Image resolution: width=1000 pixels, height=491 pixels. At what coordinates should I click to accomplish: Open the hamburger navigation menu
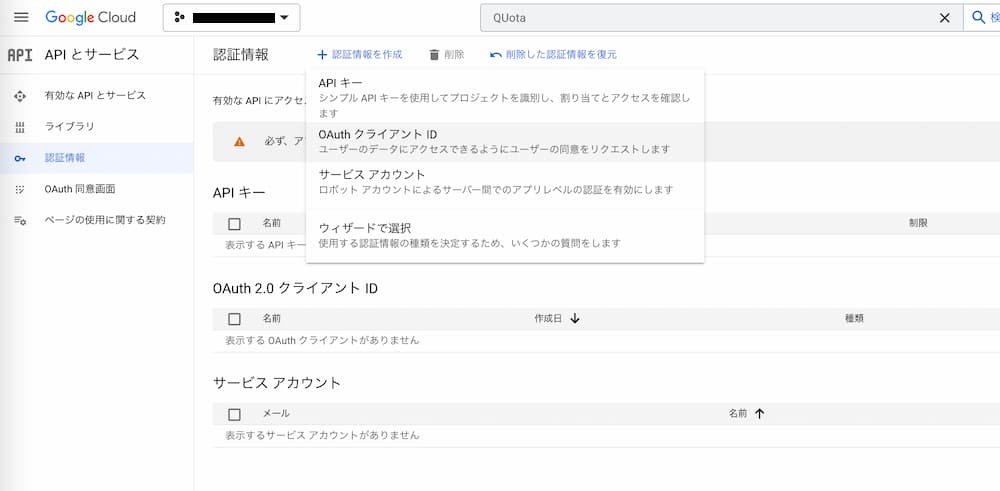[21, 17]
